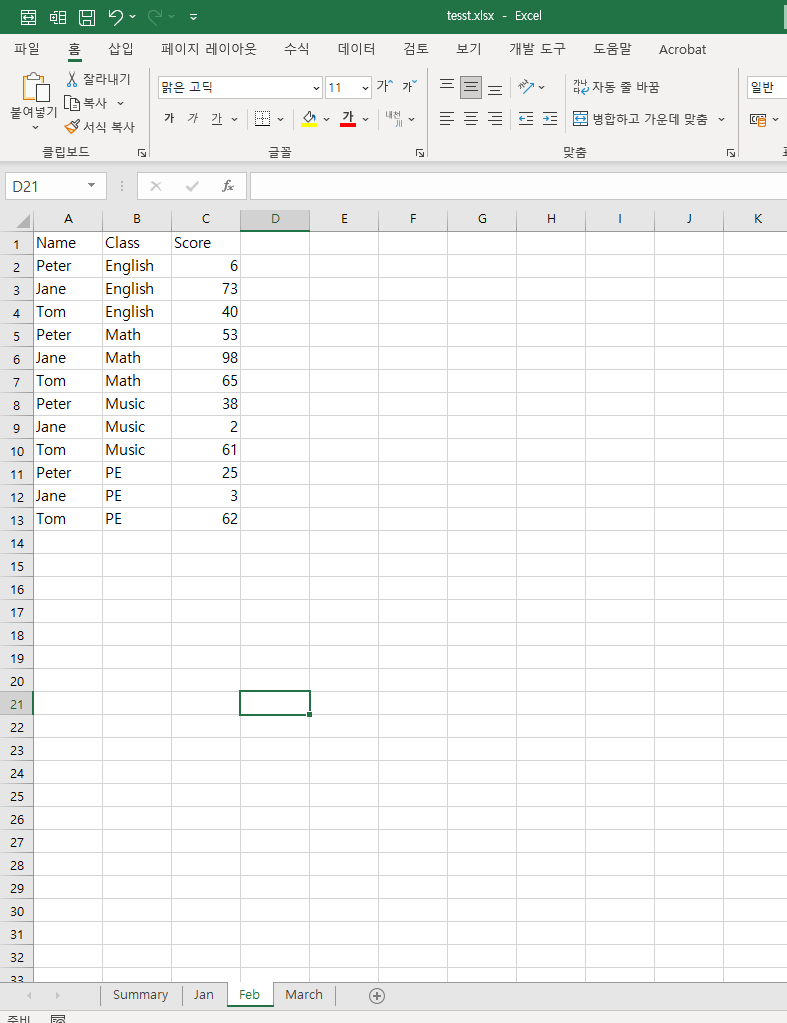The image size is (787, 1023).
Task: Expand the paste options arrow
Action: pyautogui.click(x=35, y=129)
